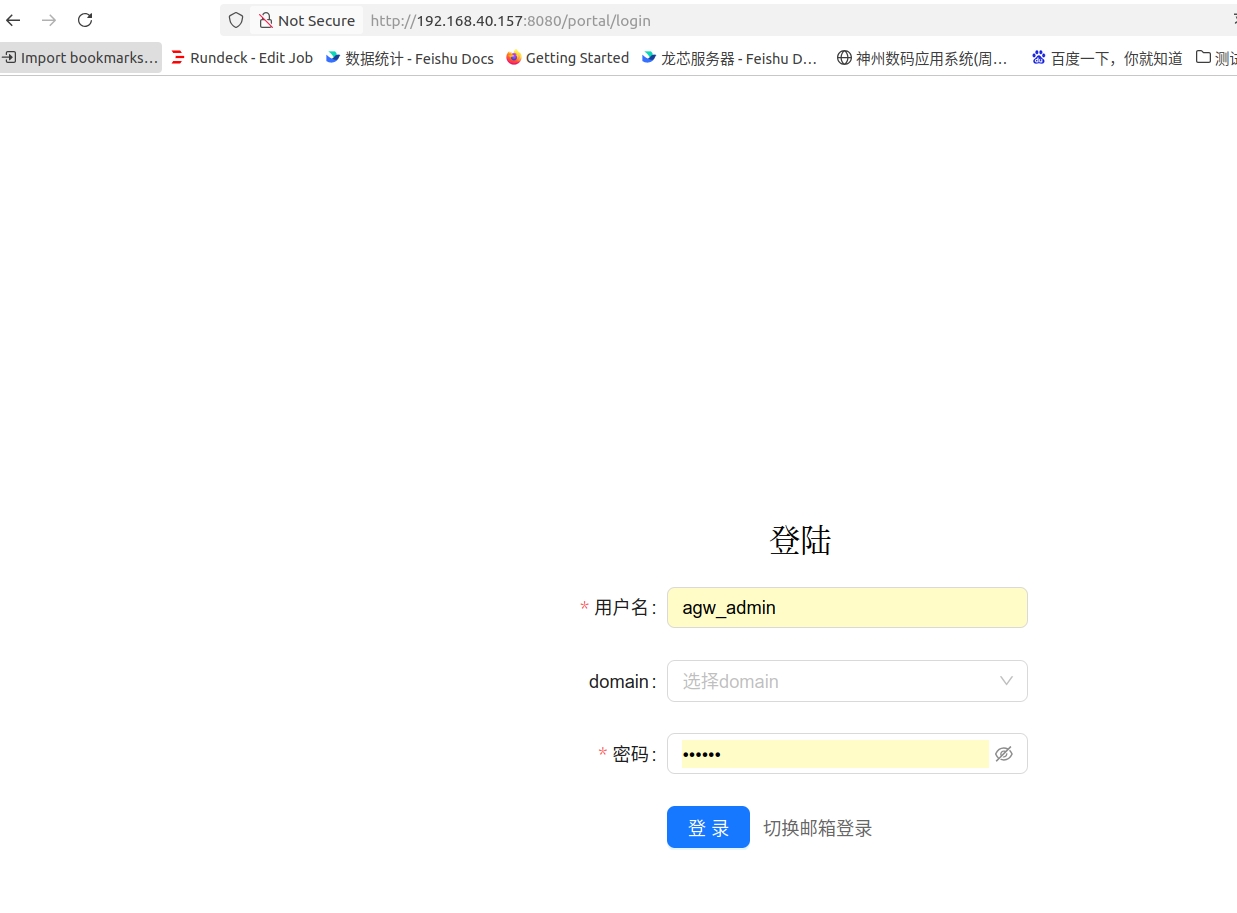Viewport: 1237px width, 913px height.
Task: Click the browser forward arrow
Action: click(x=49, y=20)
